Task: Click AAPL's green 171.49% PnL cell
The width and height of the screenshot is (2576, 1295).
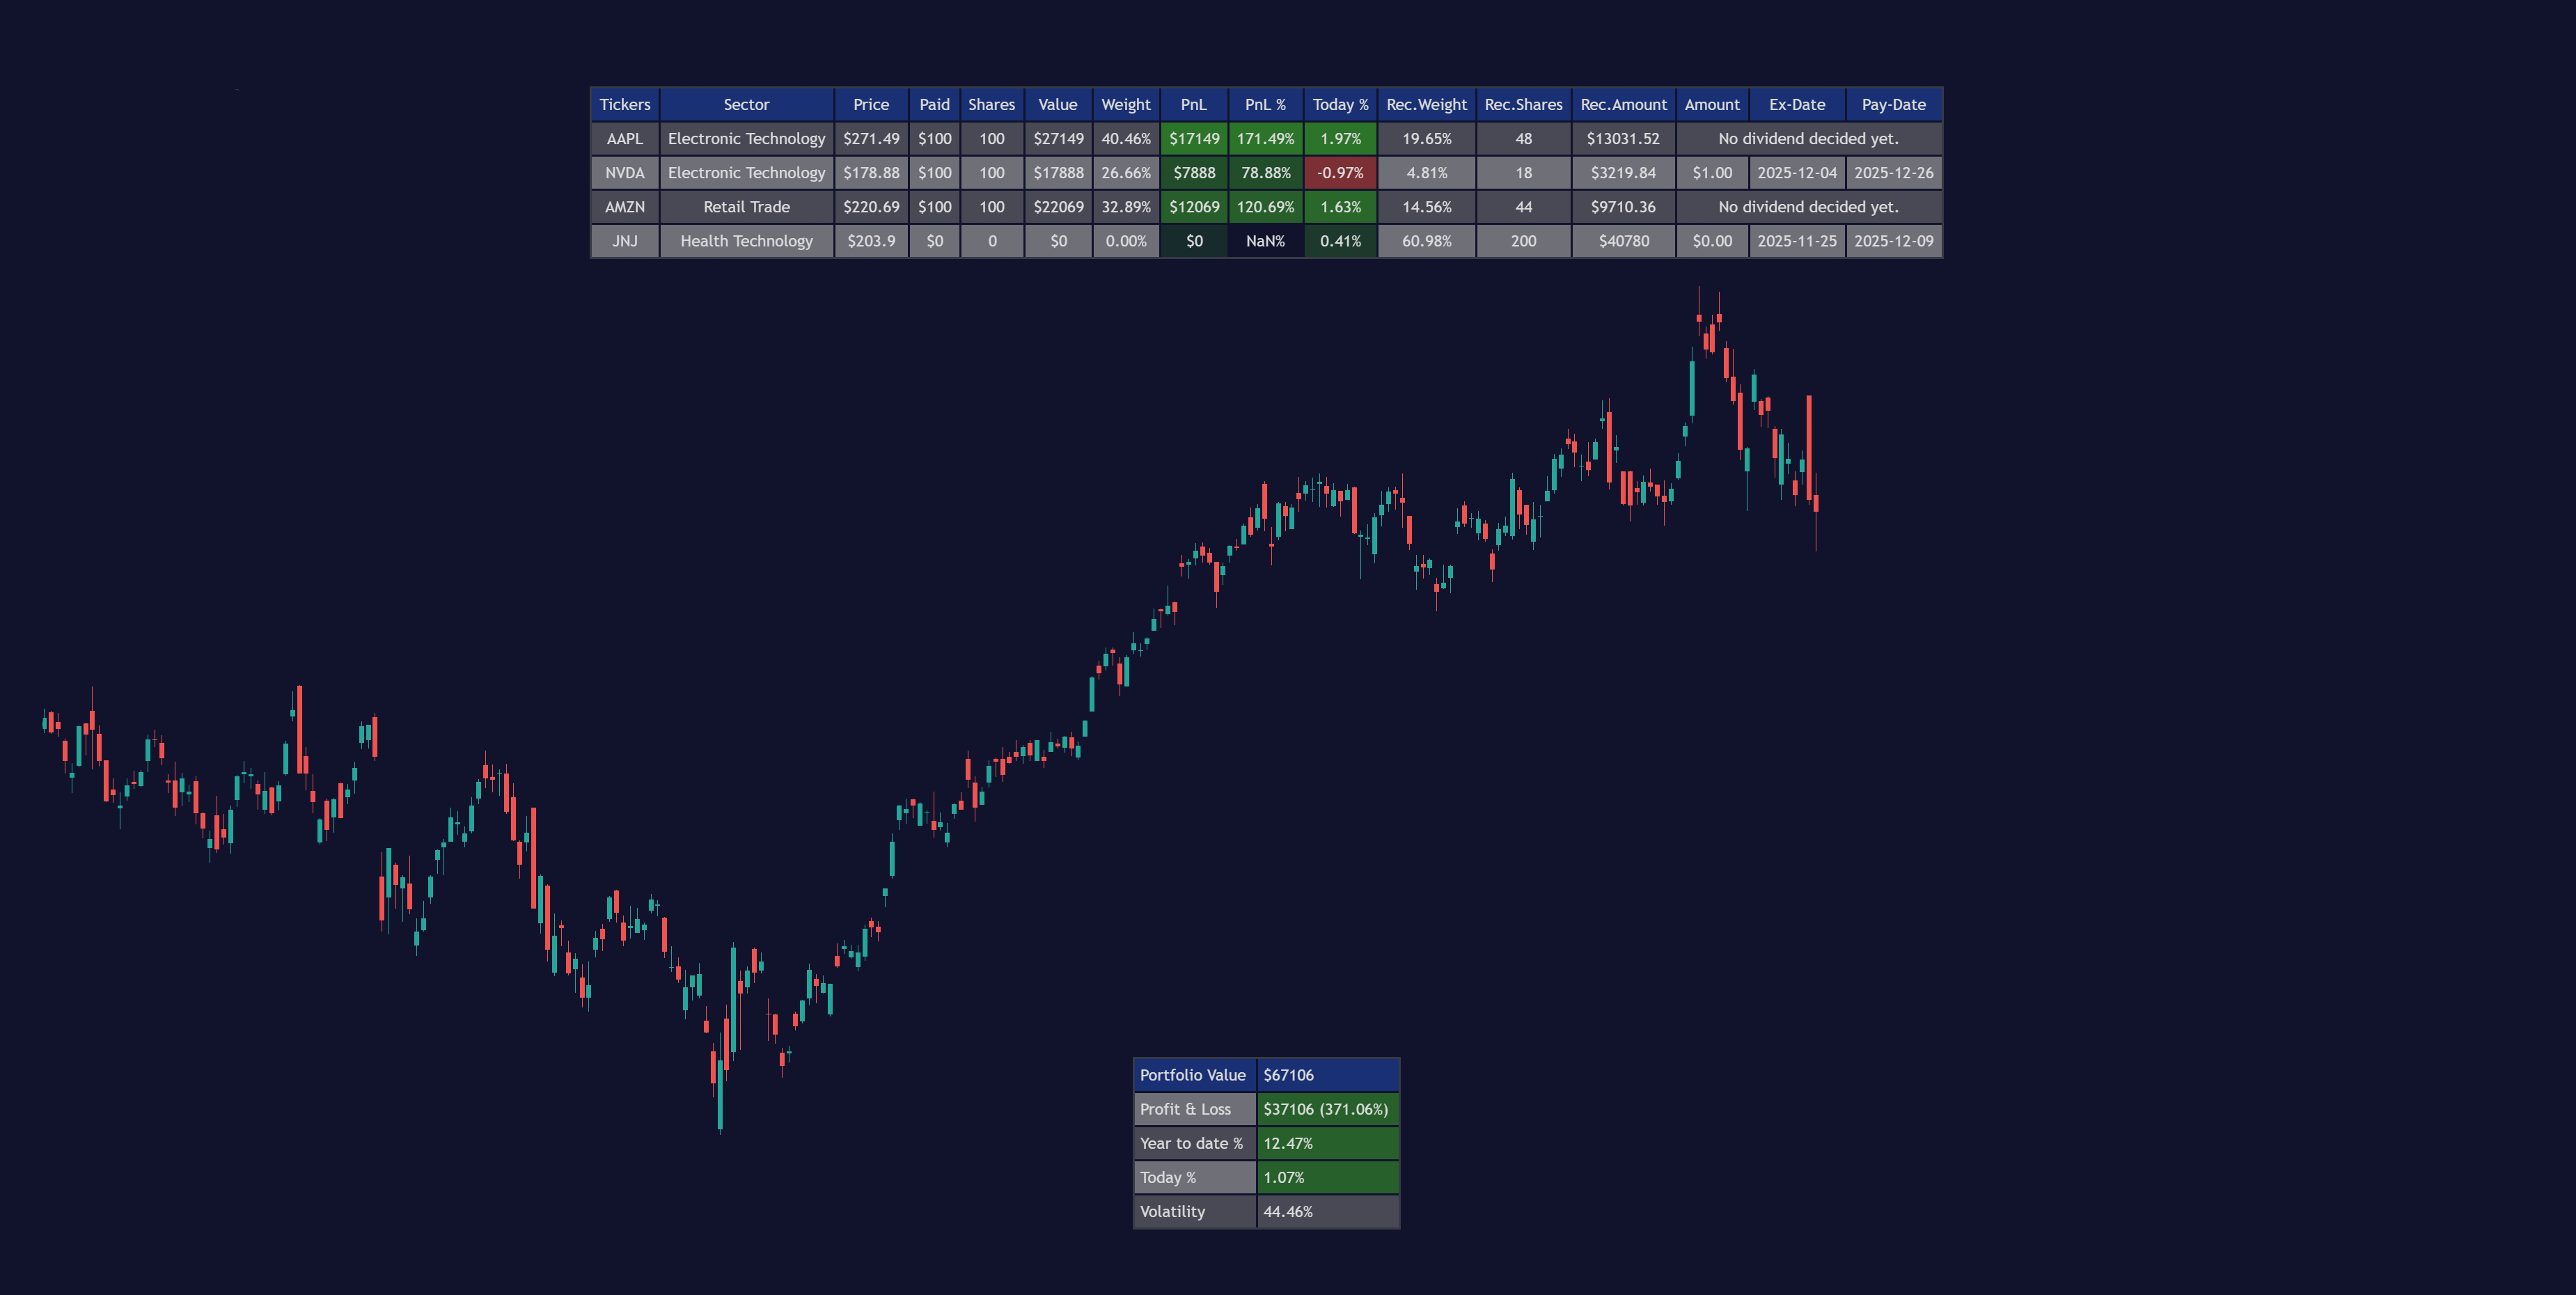Action: tap(1265, 139)
